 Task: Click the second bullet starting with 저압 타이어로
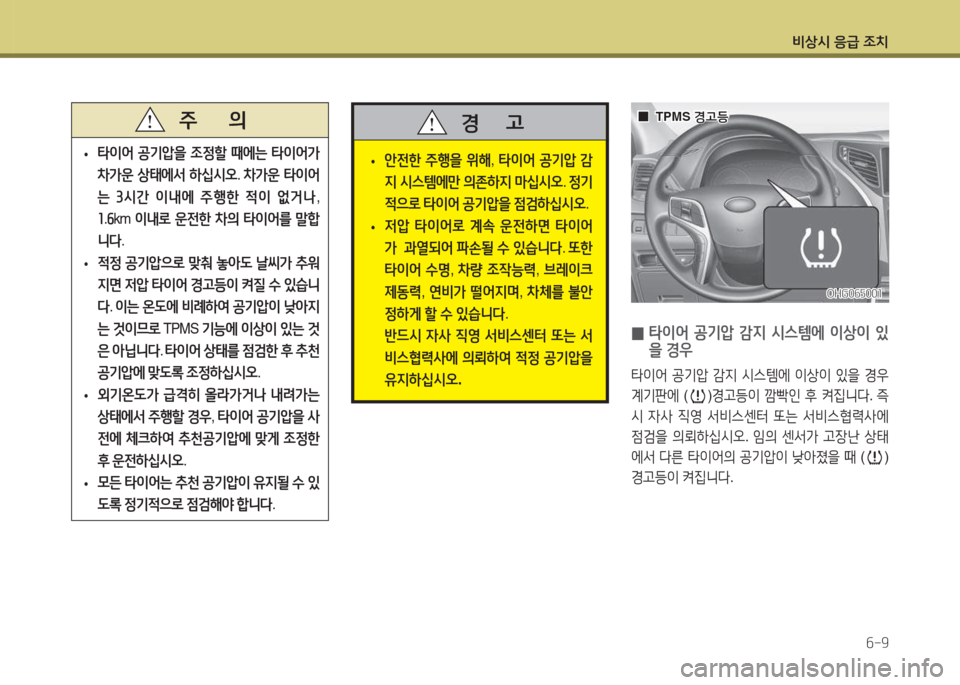pyautogui.click(x=371, y=225)
